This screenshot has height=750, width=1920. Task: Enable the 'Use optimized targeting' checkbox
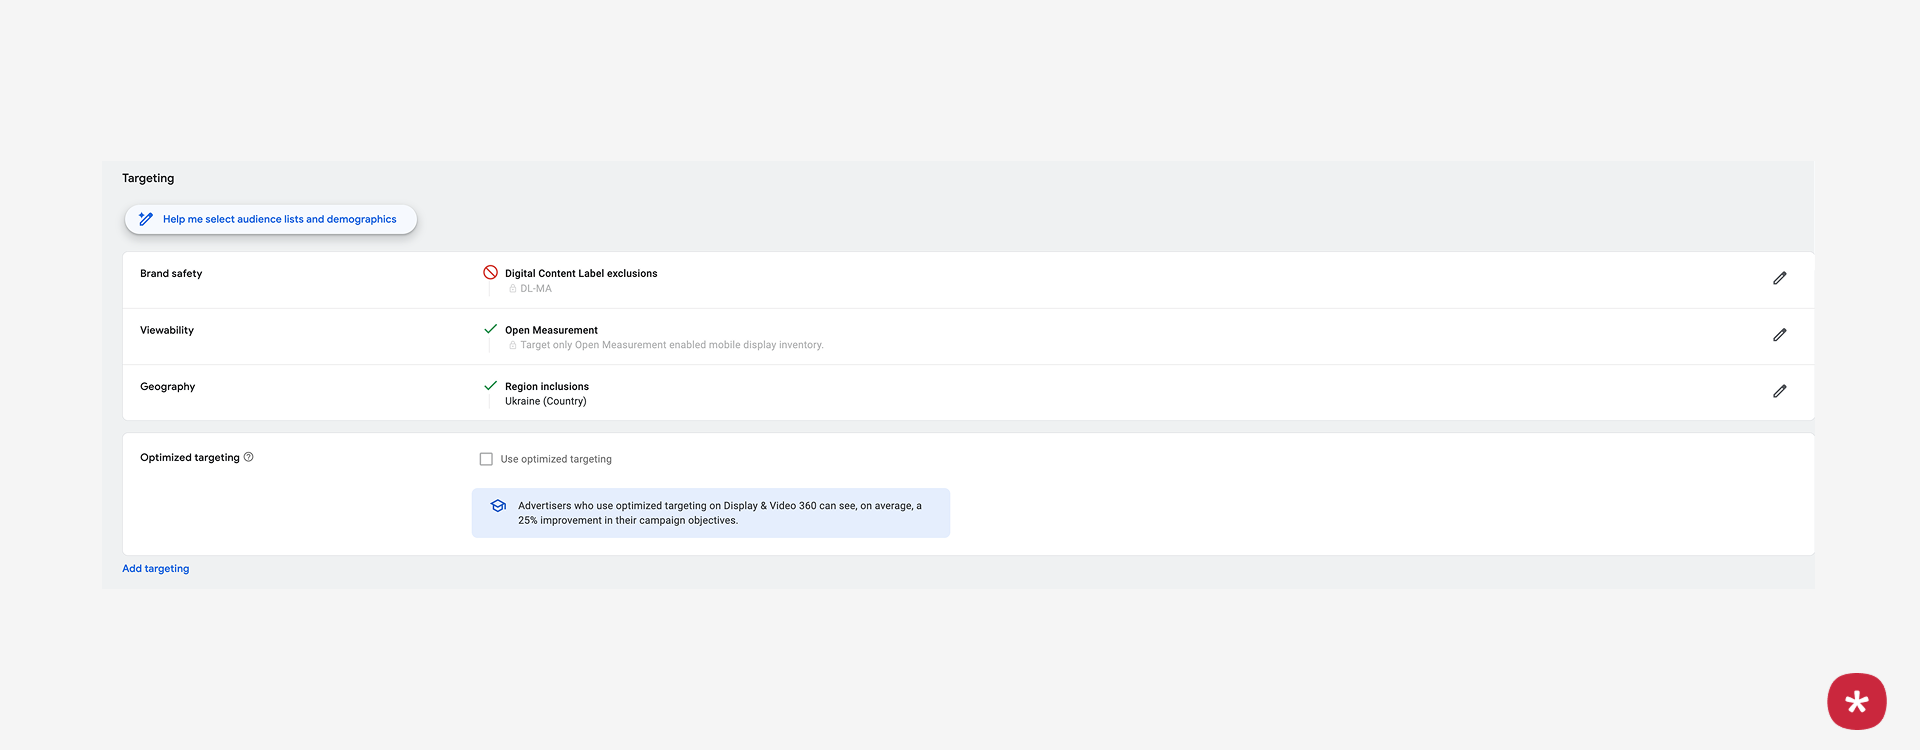(486, 459)
